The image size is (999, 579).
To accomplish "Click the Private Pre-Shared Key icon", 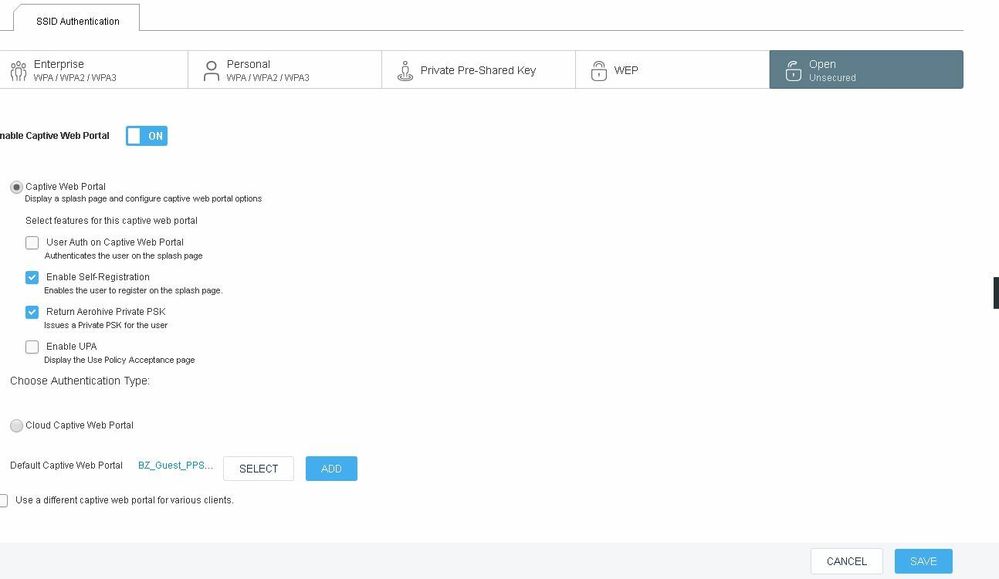I will click(404, 70).
